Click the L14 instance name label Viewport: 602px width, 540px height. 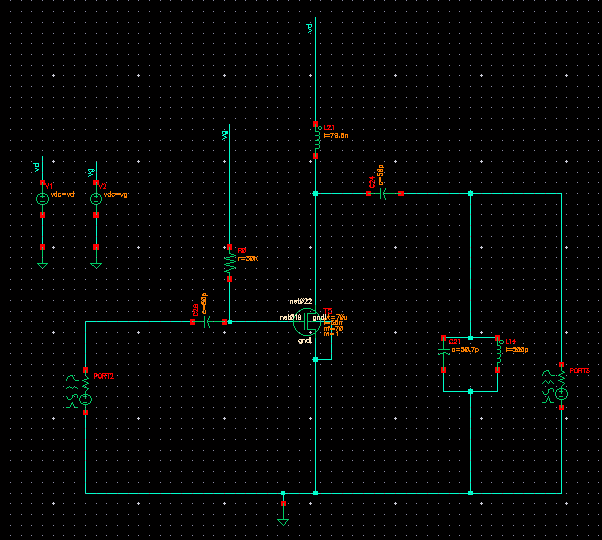[511, 342]
